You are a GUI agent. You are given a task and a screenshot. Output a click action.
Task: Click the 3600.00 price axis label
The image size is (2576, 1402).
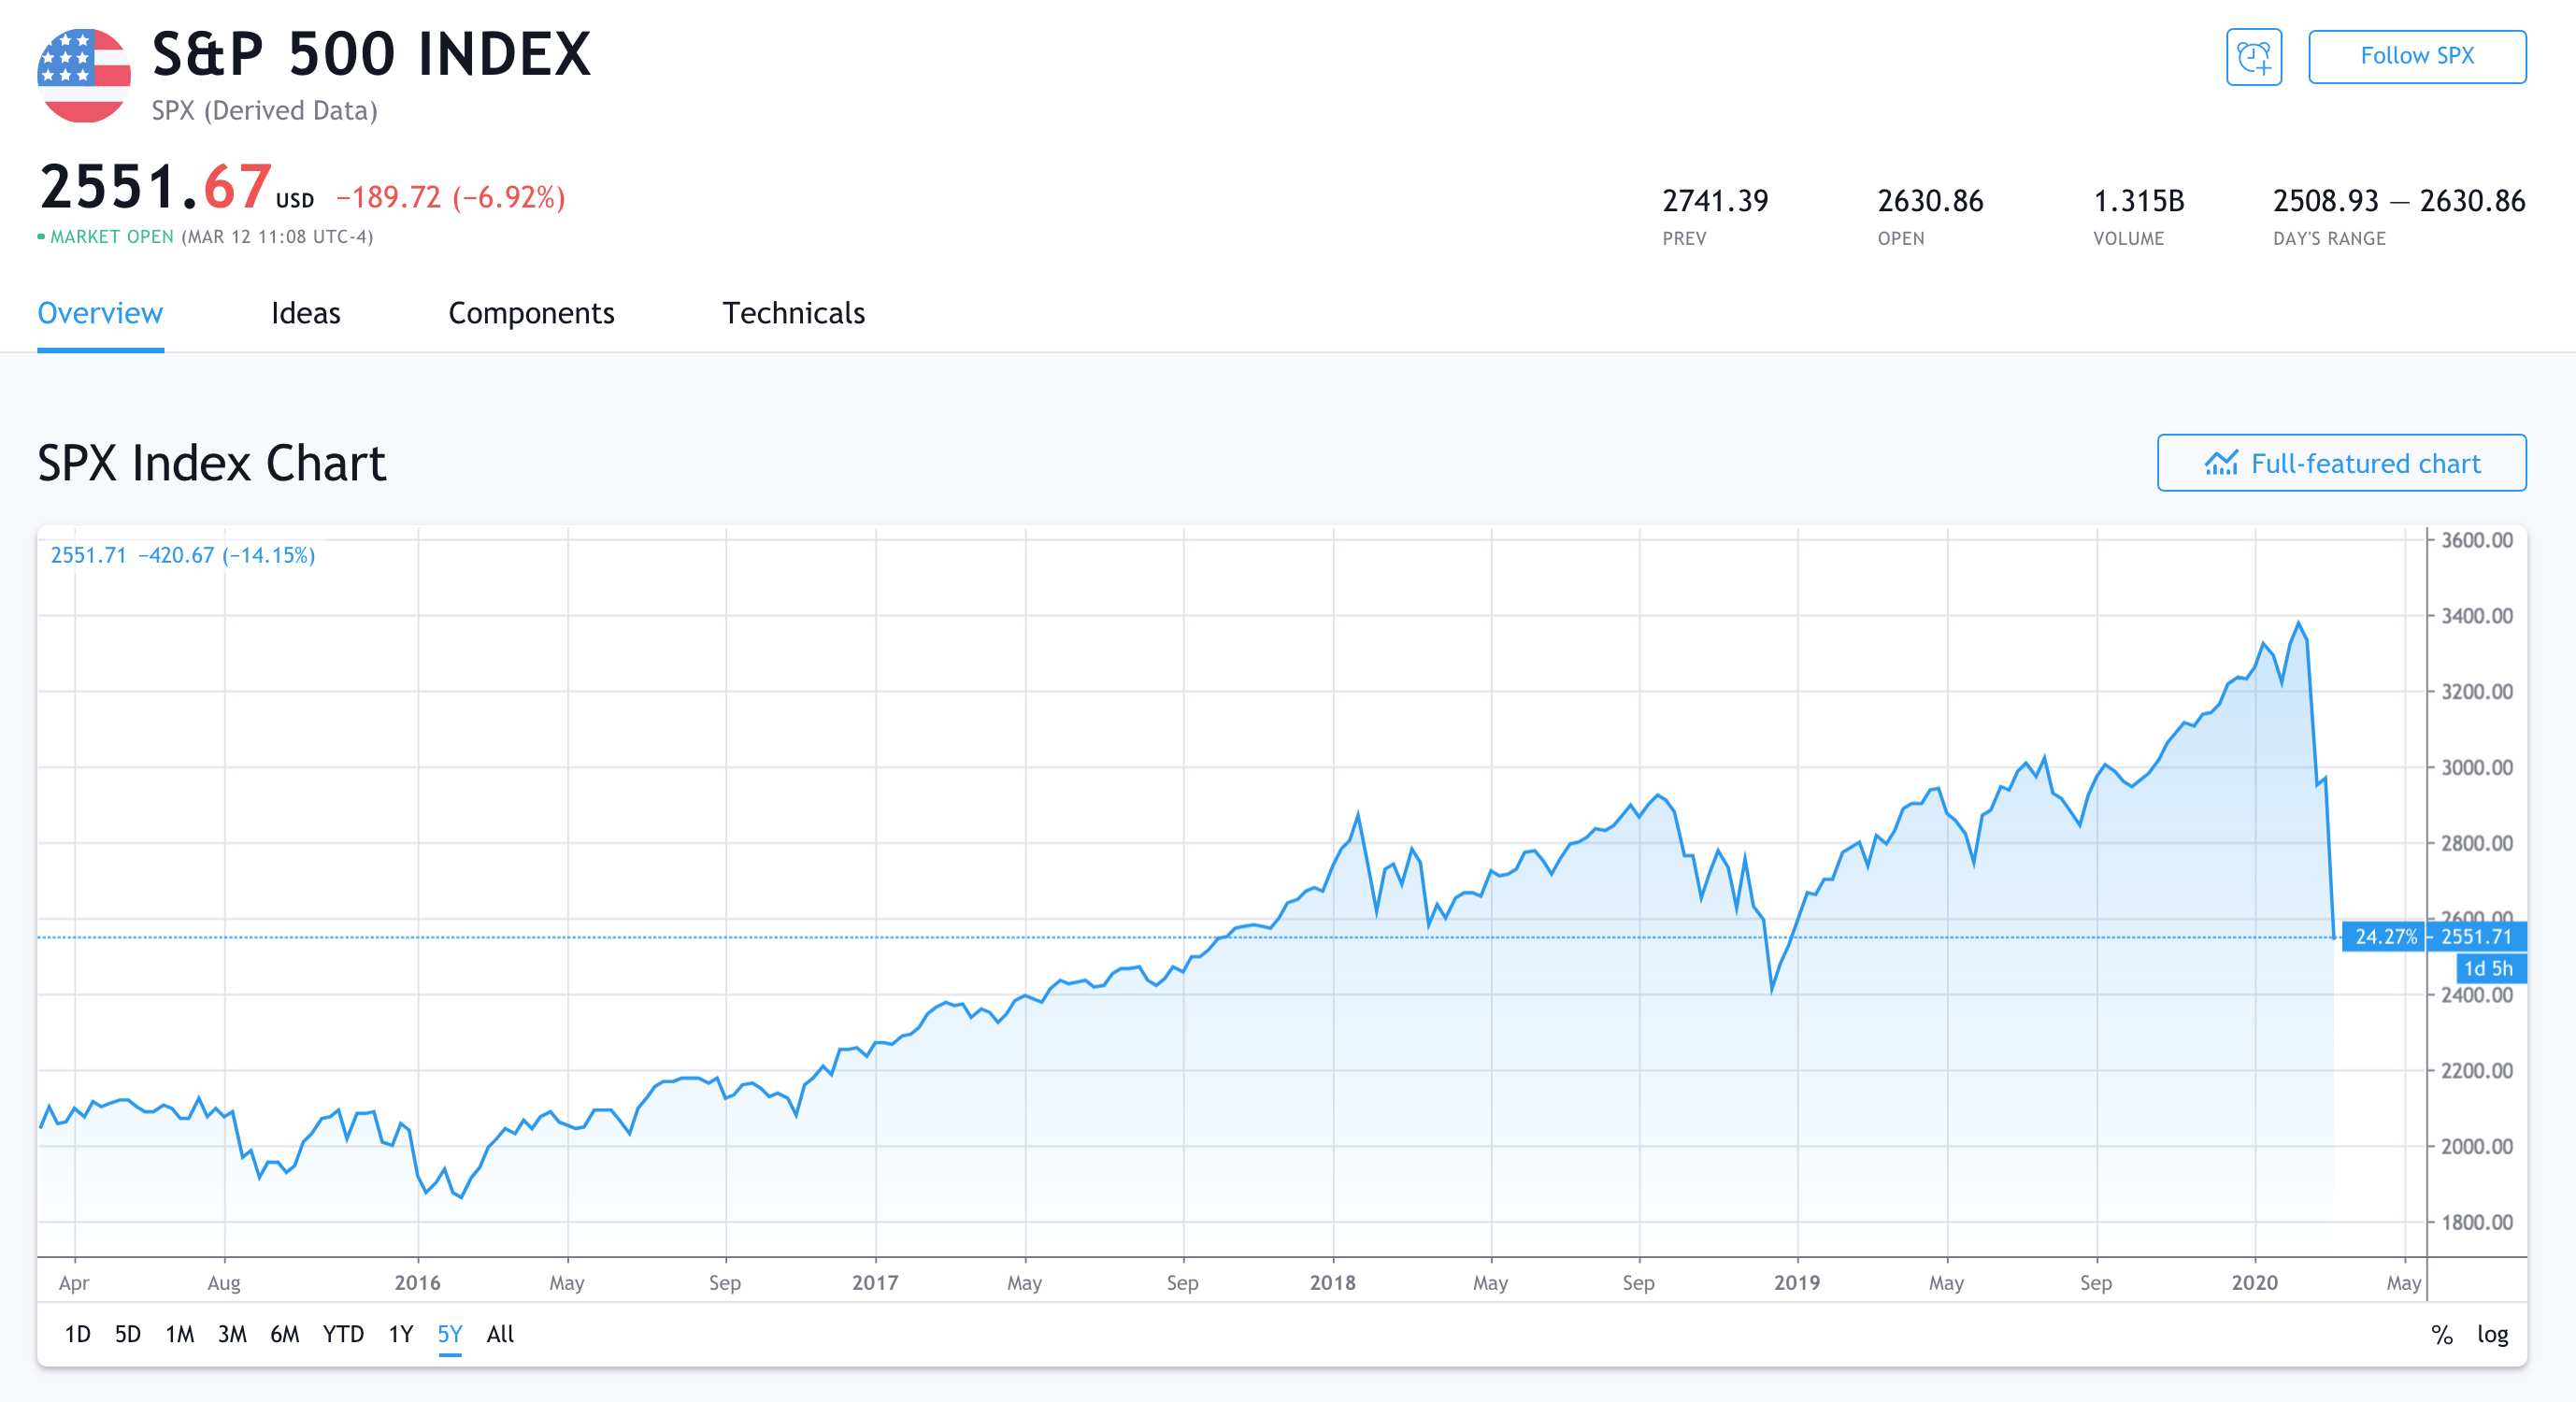(2477, 540)
